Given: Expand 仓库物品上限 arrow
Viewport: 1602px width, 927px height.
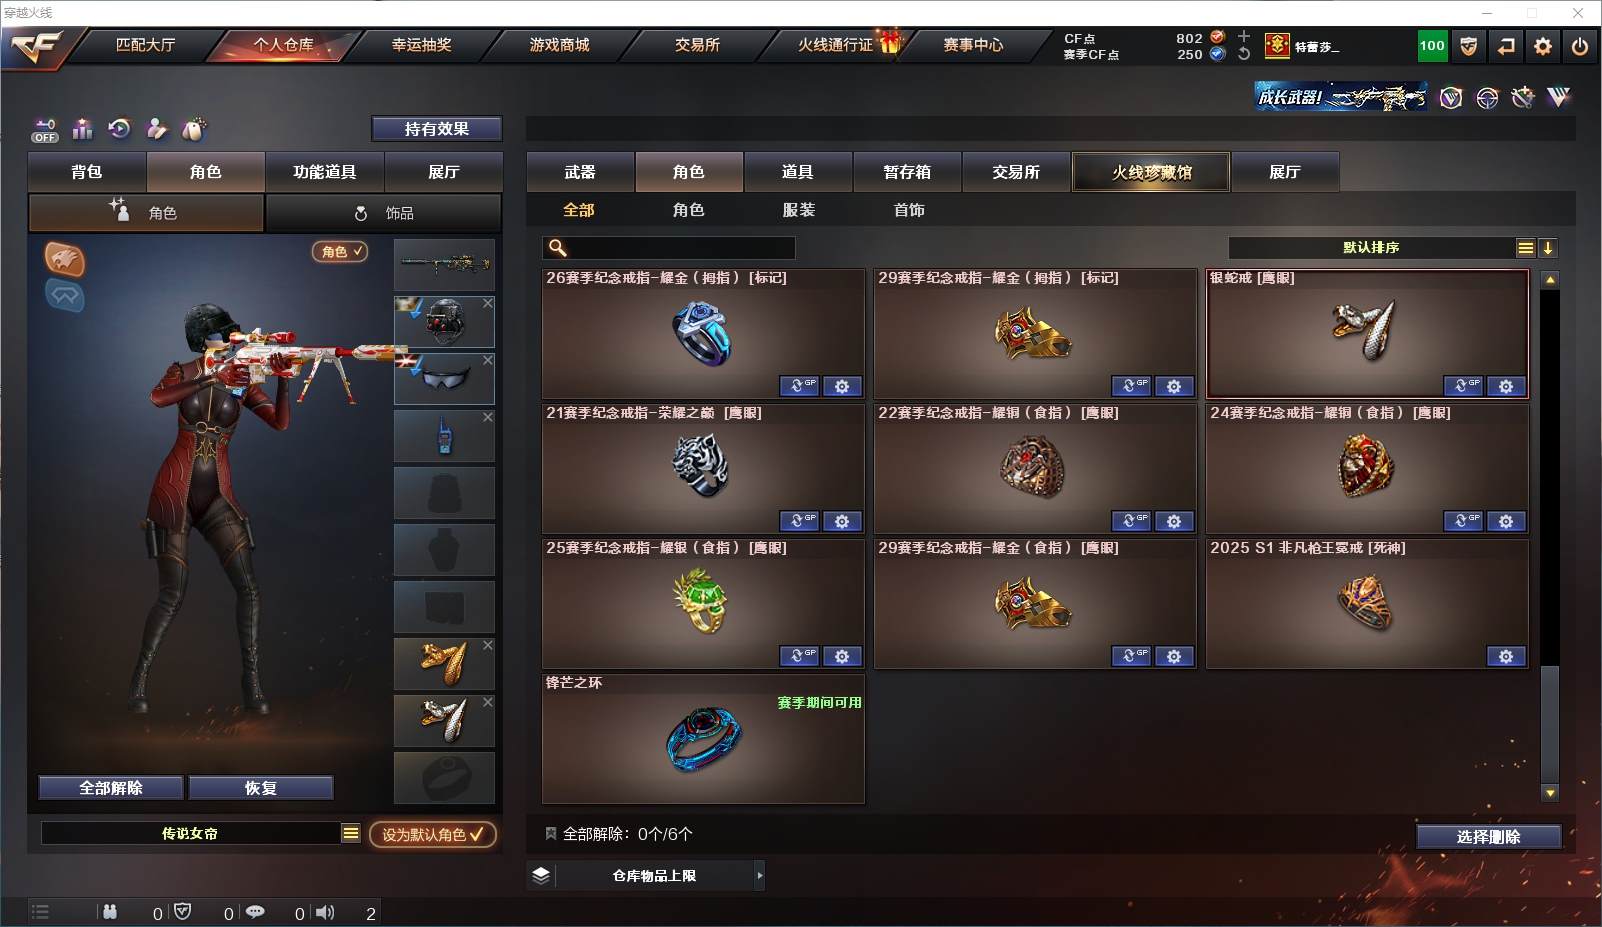Looking at the screenshot, I should (760, 875).
